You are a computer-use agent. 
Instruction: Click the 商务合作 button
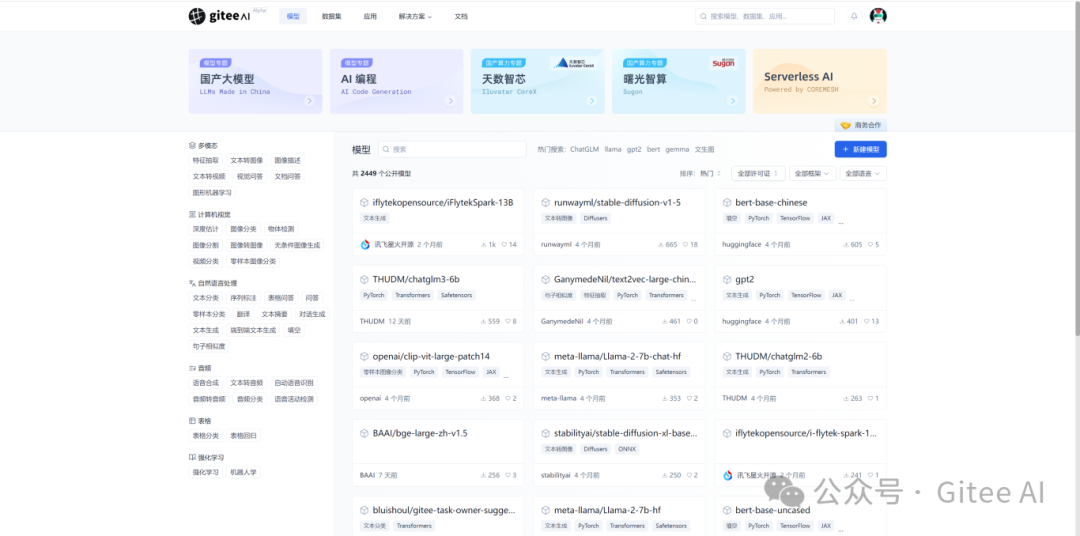(861, 125)
